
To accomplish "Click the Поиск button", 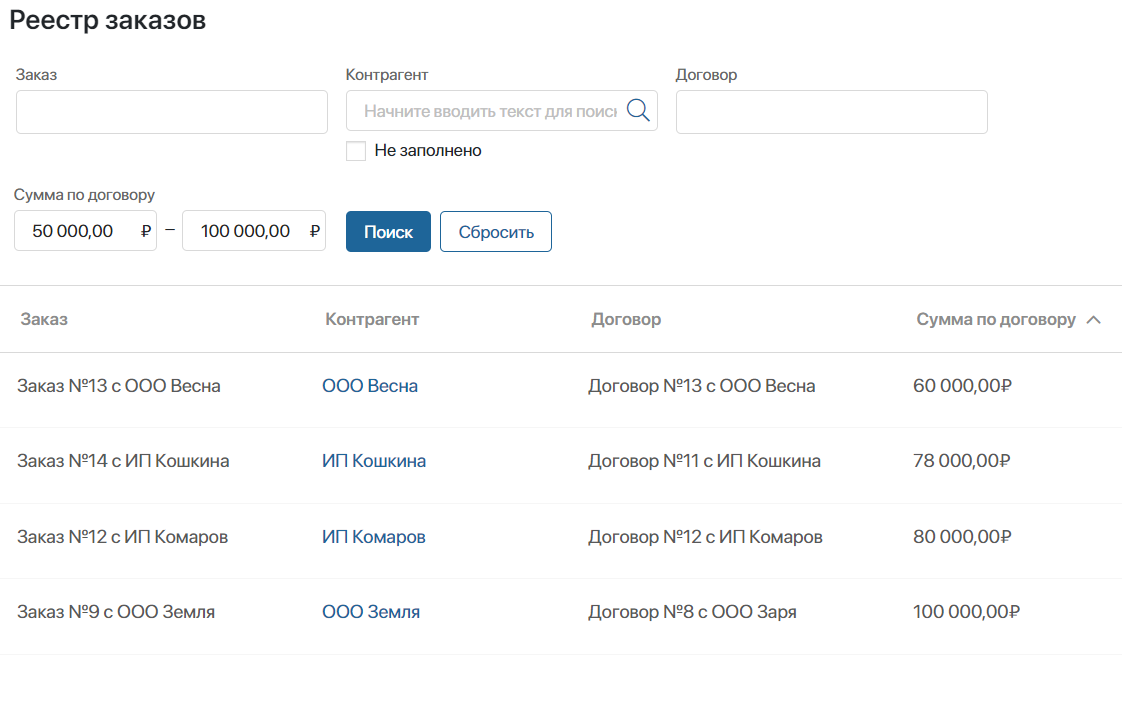I will point(388,231).
